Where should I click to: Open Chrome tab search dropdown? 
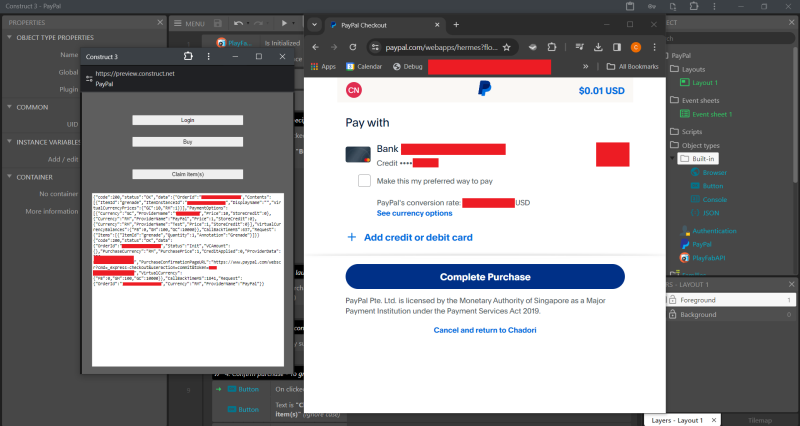coord(314,24)
